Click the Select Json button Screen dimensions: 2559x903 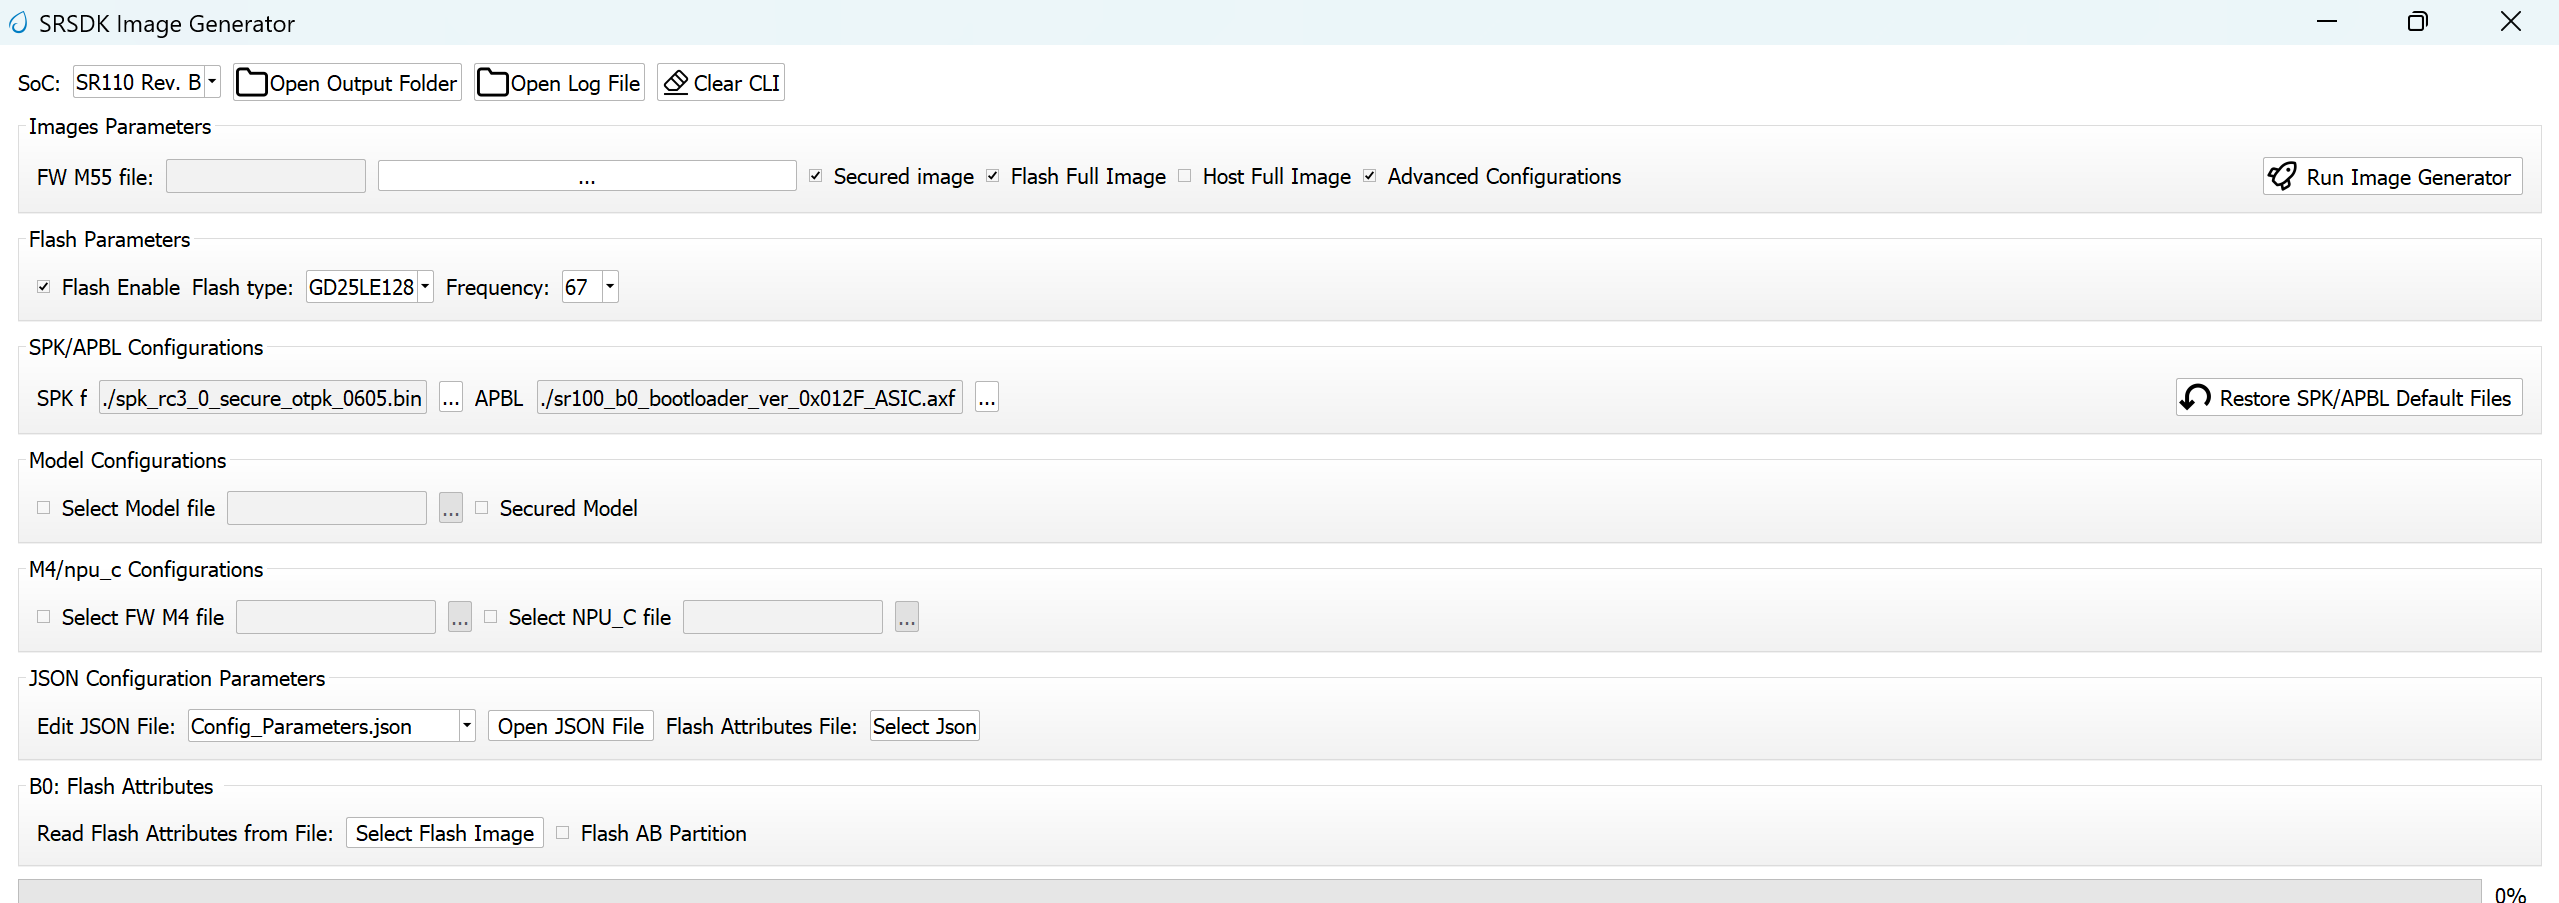[x=924, y=726]
